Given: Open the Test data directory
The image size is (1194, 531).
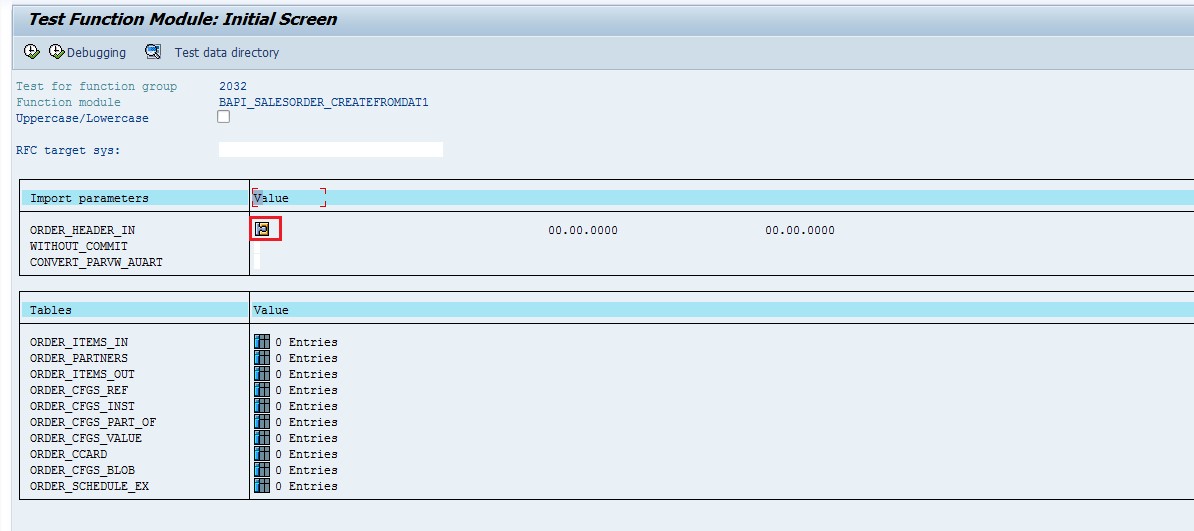Looking at the screenshot, I should click(226, 52).
